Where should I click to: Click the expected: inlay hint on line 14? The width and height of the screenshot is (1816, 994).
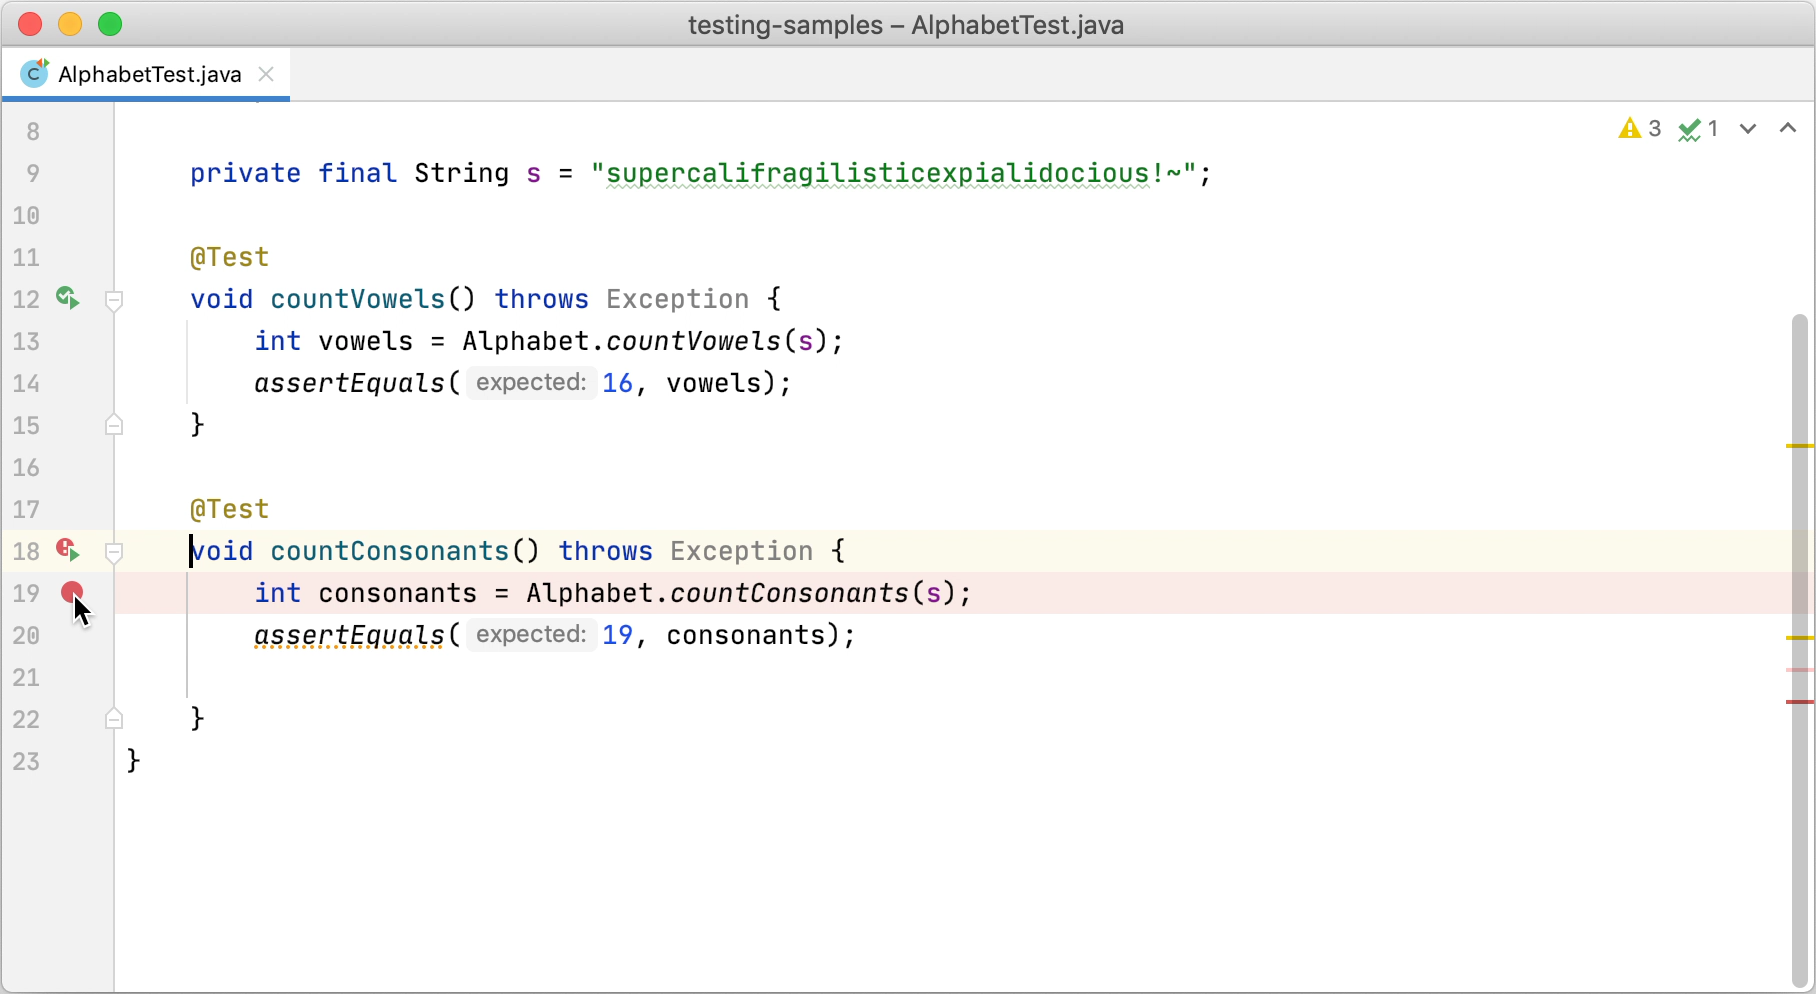coord(530,383)
